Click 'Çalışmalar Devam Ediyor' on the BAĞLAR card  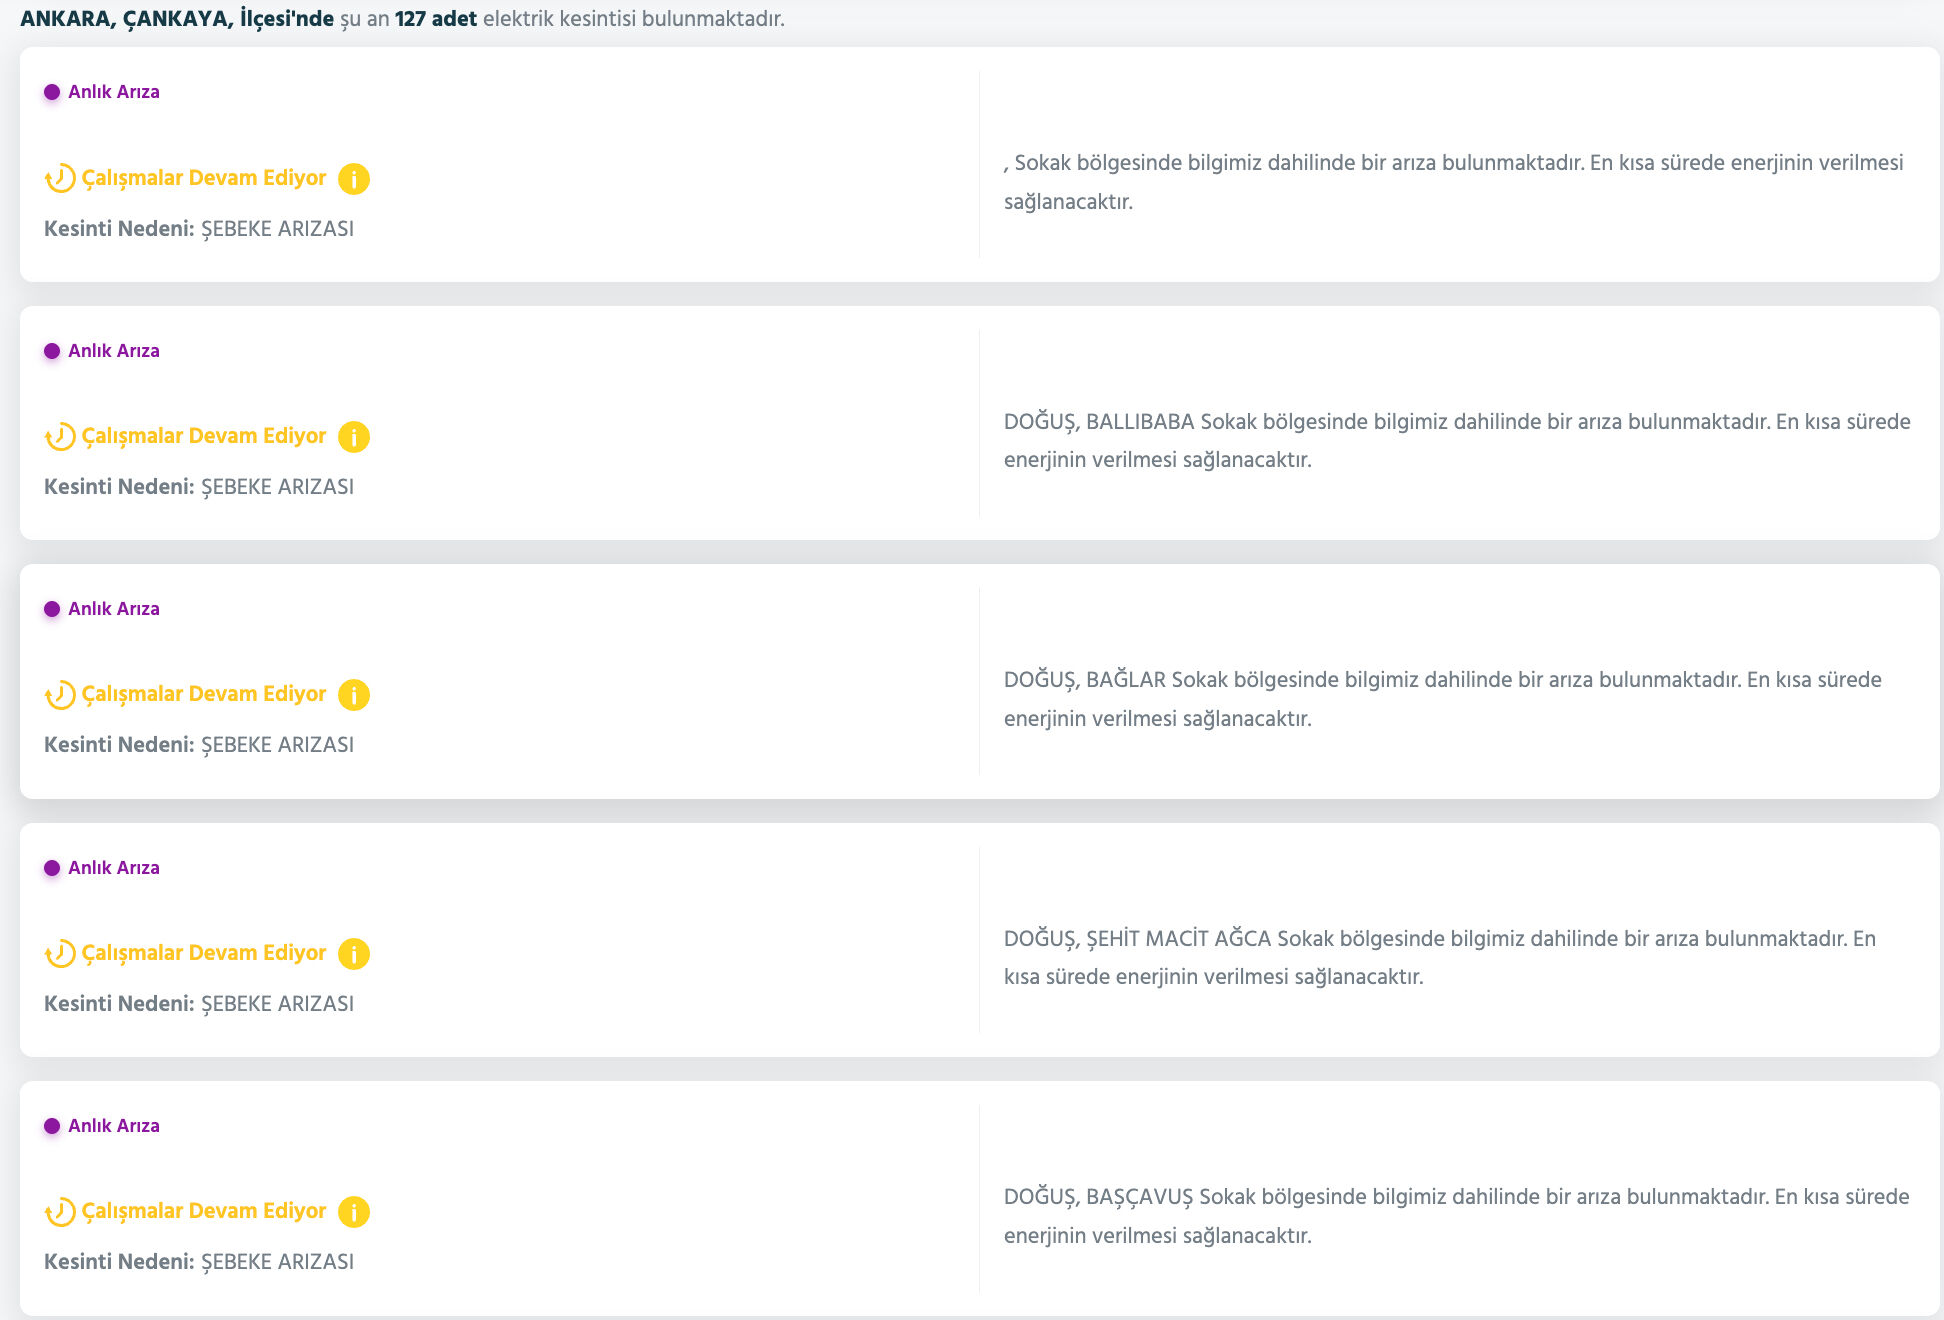click(204, 694)
